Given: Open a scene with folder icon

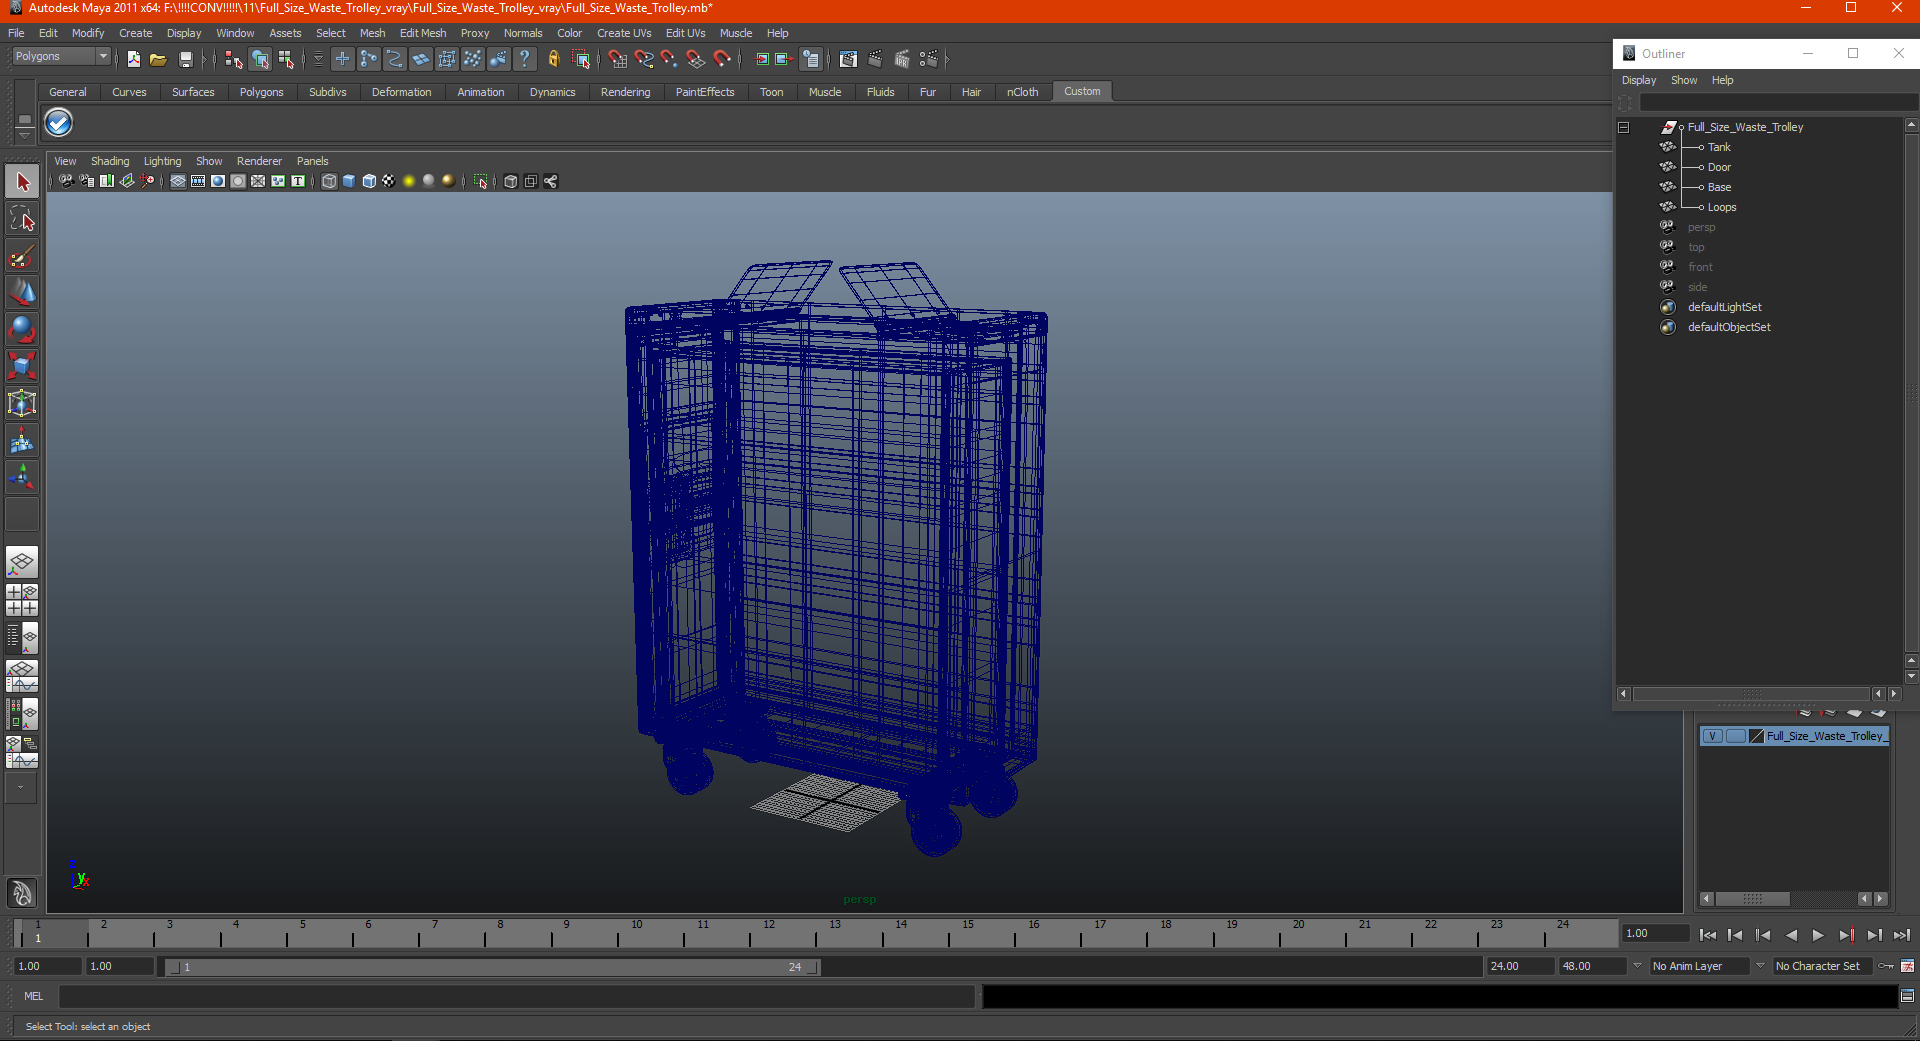Looking at the screenshot, I should point(158,60).
